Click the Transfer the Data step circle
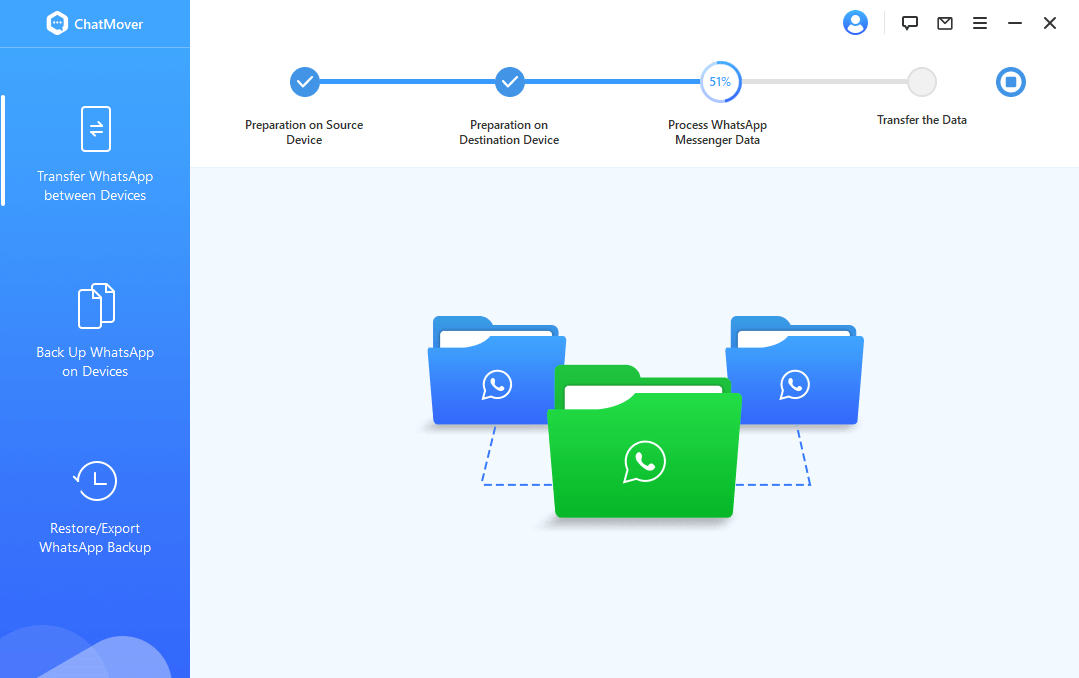This screenshot has height=678, width=1079. click(x=922, y=82)
